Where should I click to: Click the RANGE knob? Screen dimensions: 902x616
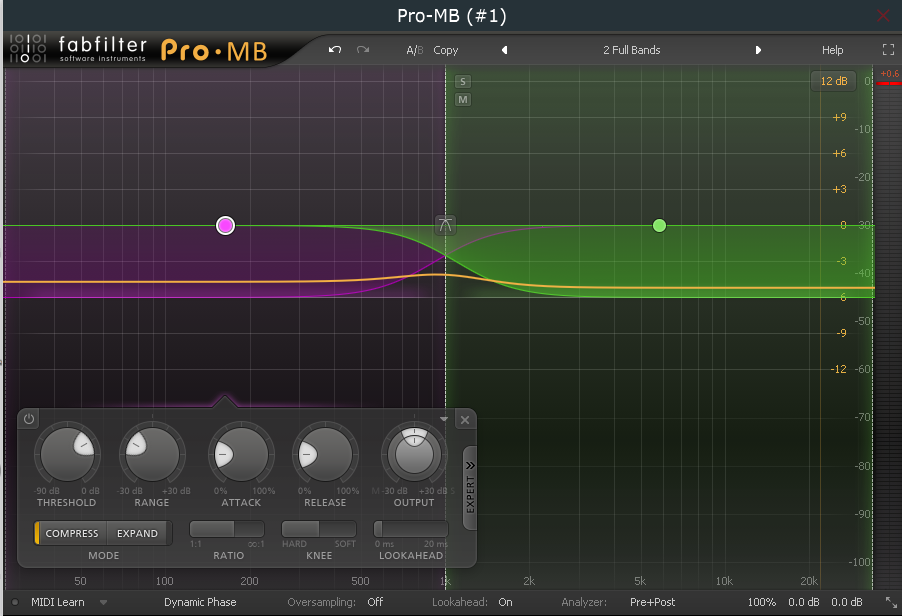[x=152, y=454]
